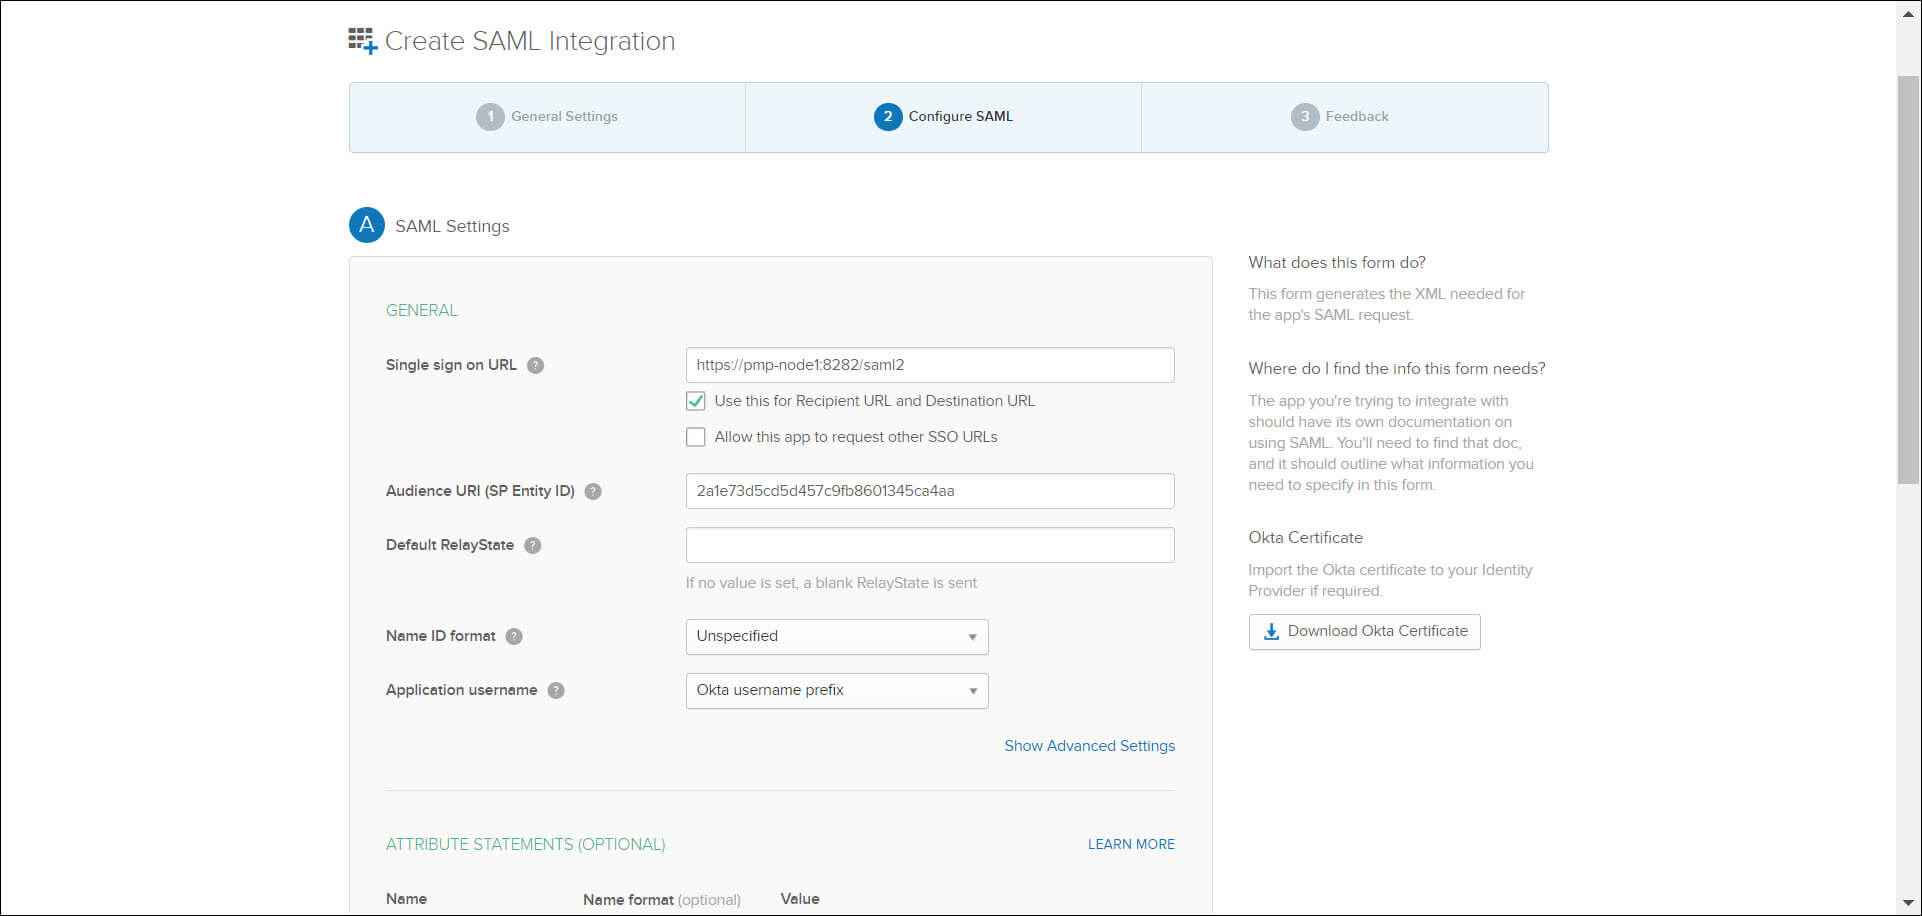The image size is (1922, 916).
Task: Click the Download Okta Certificate button
Action: [x=1364, y=632]
